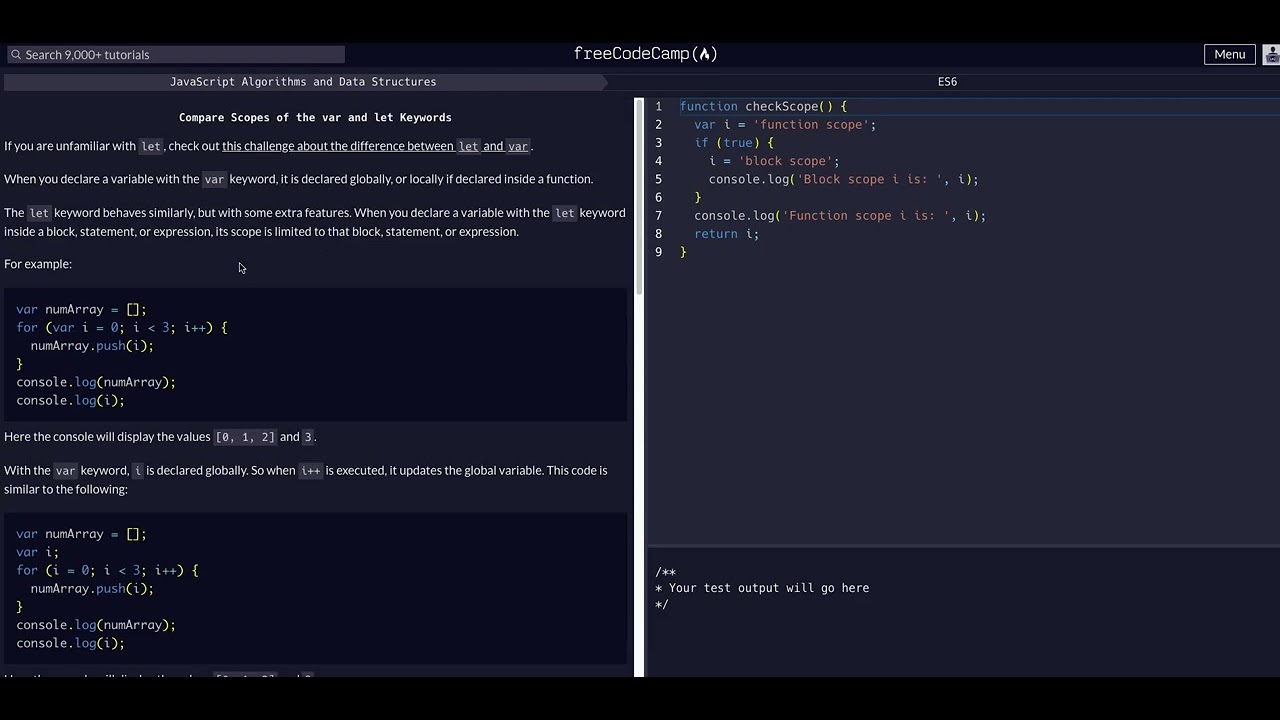Click the 'Block scope i is' console.log line

tap(843, 180)
